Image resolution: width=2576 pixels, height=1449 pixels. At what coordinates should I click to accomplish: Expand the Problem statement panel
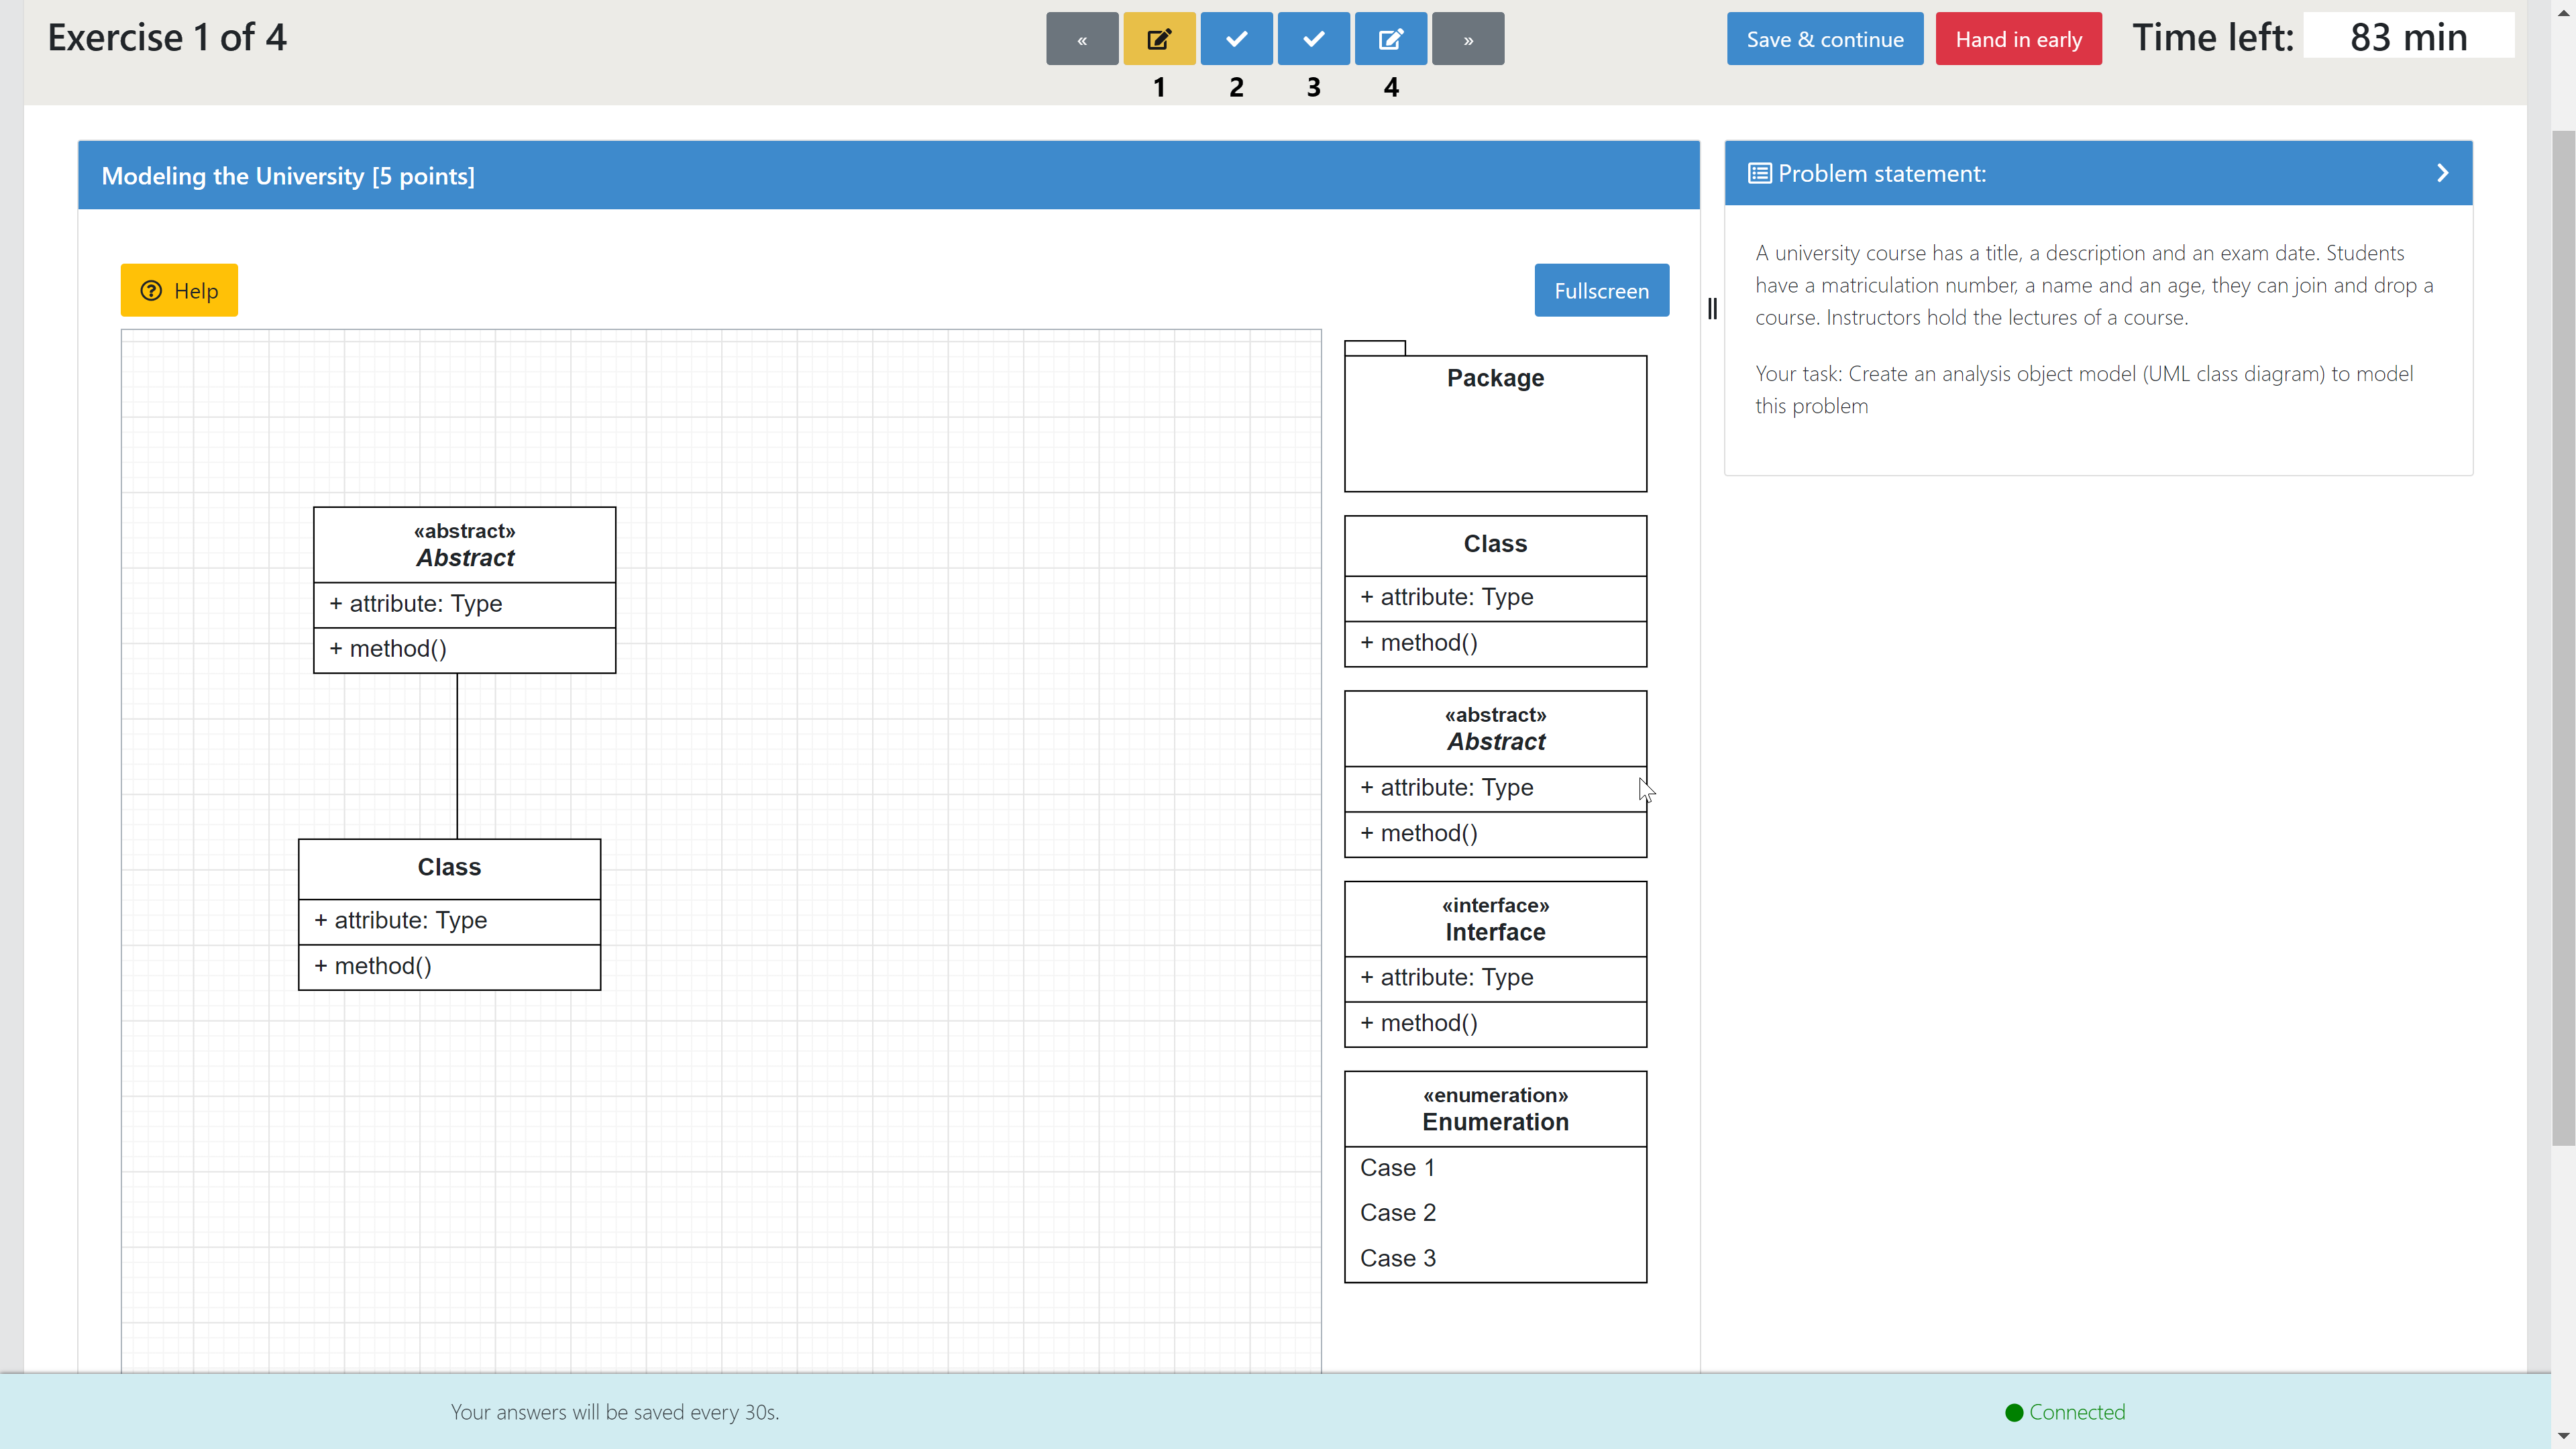click(x=2442, y=172)
